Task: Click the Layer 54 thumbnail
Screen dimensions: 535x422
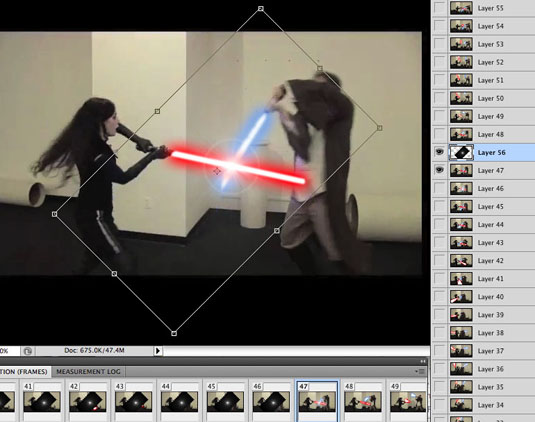Action: click(x=461, y=26)
